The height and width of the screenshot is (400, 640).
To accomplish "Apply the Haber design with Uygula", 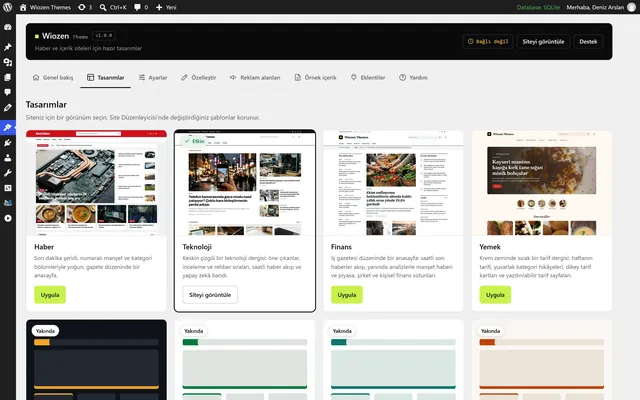I will pos(50,295).
